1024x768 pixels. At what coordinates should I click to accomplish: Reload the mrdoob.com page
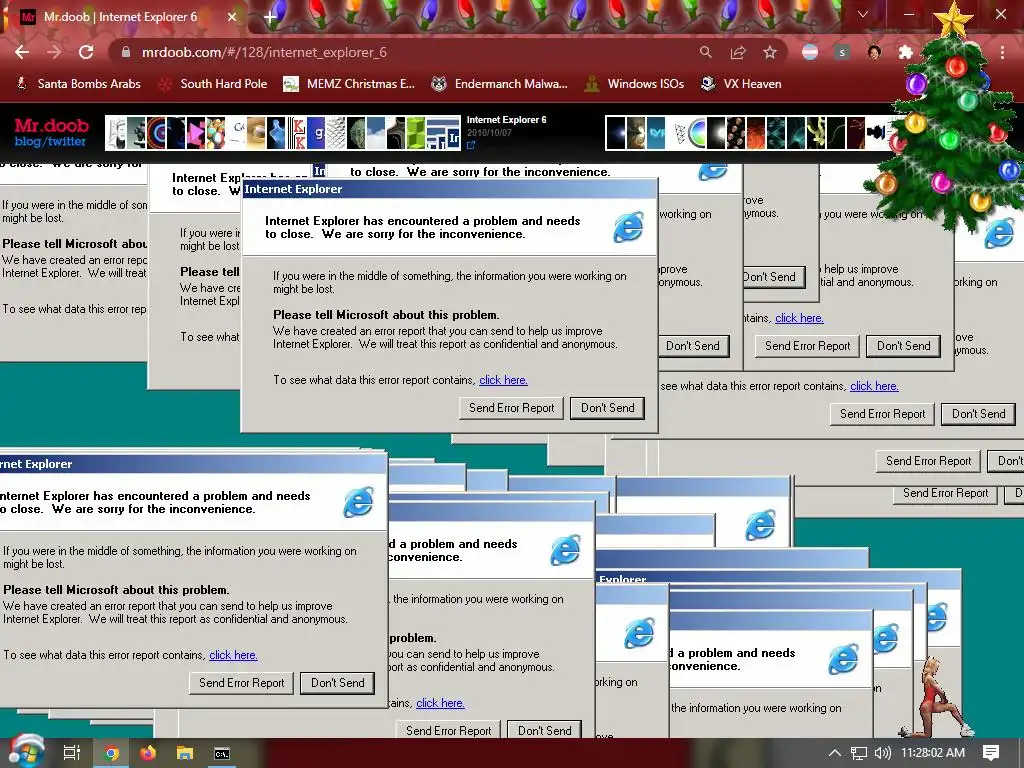pyautogui.click(x=86, y=52)
